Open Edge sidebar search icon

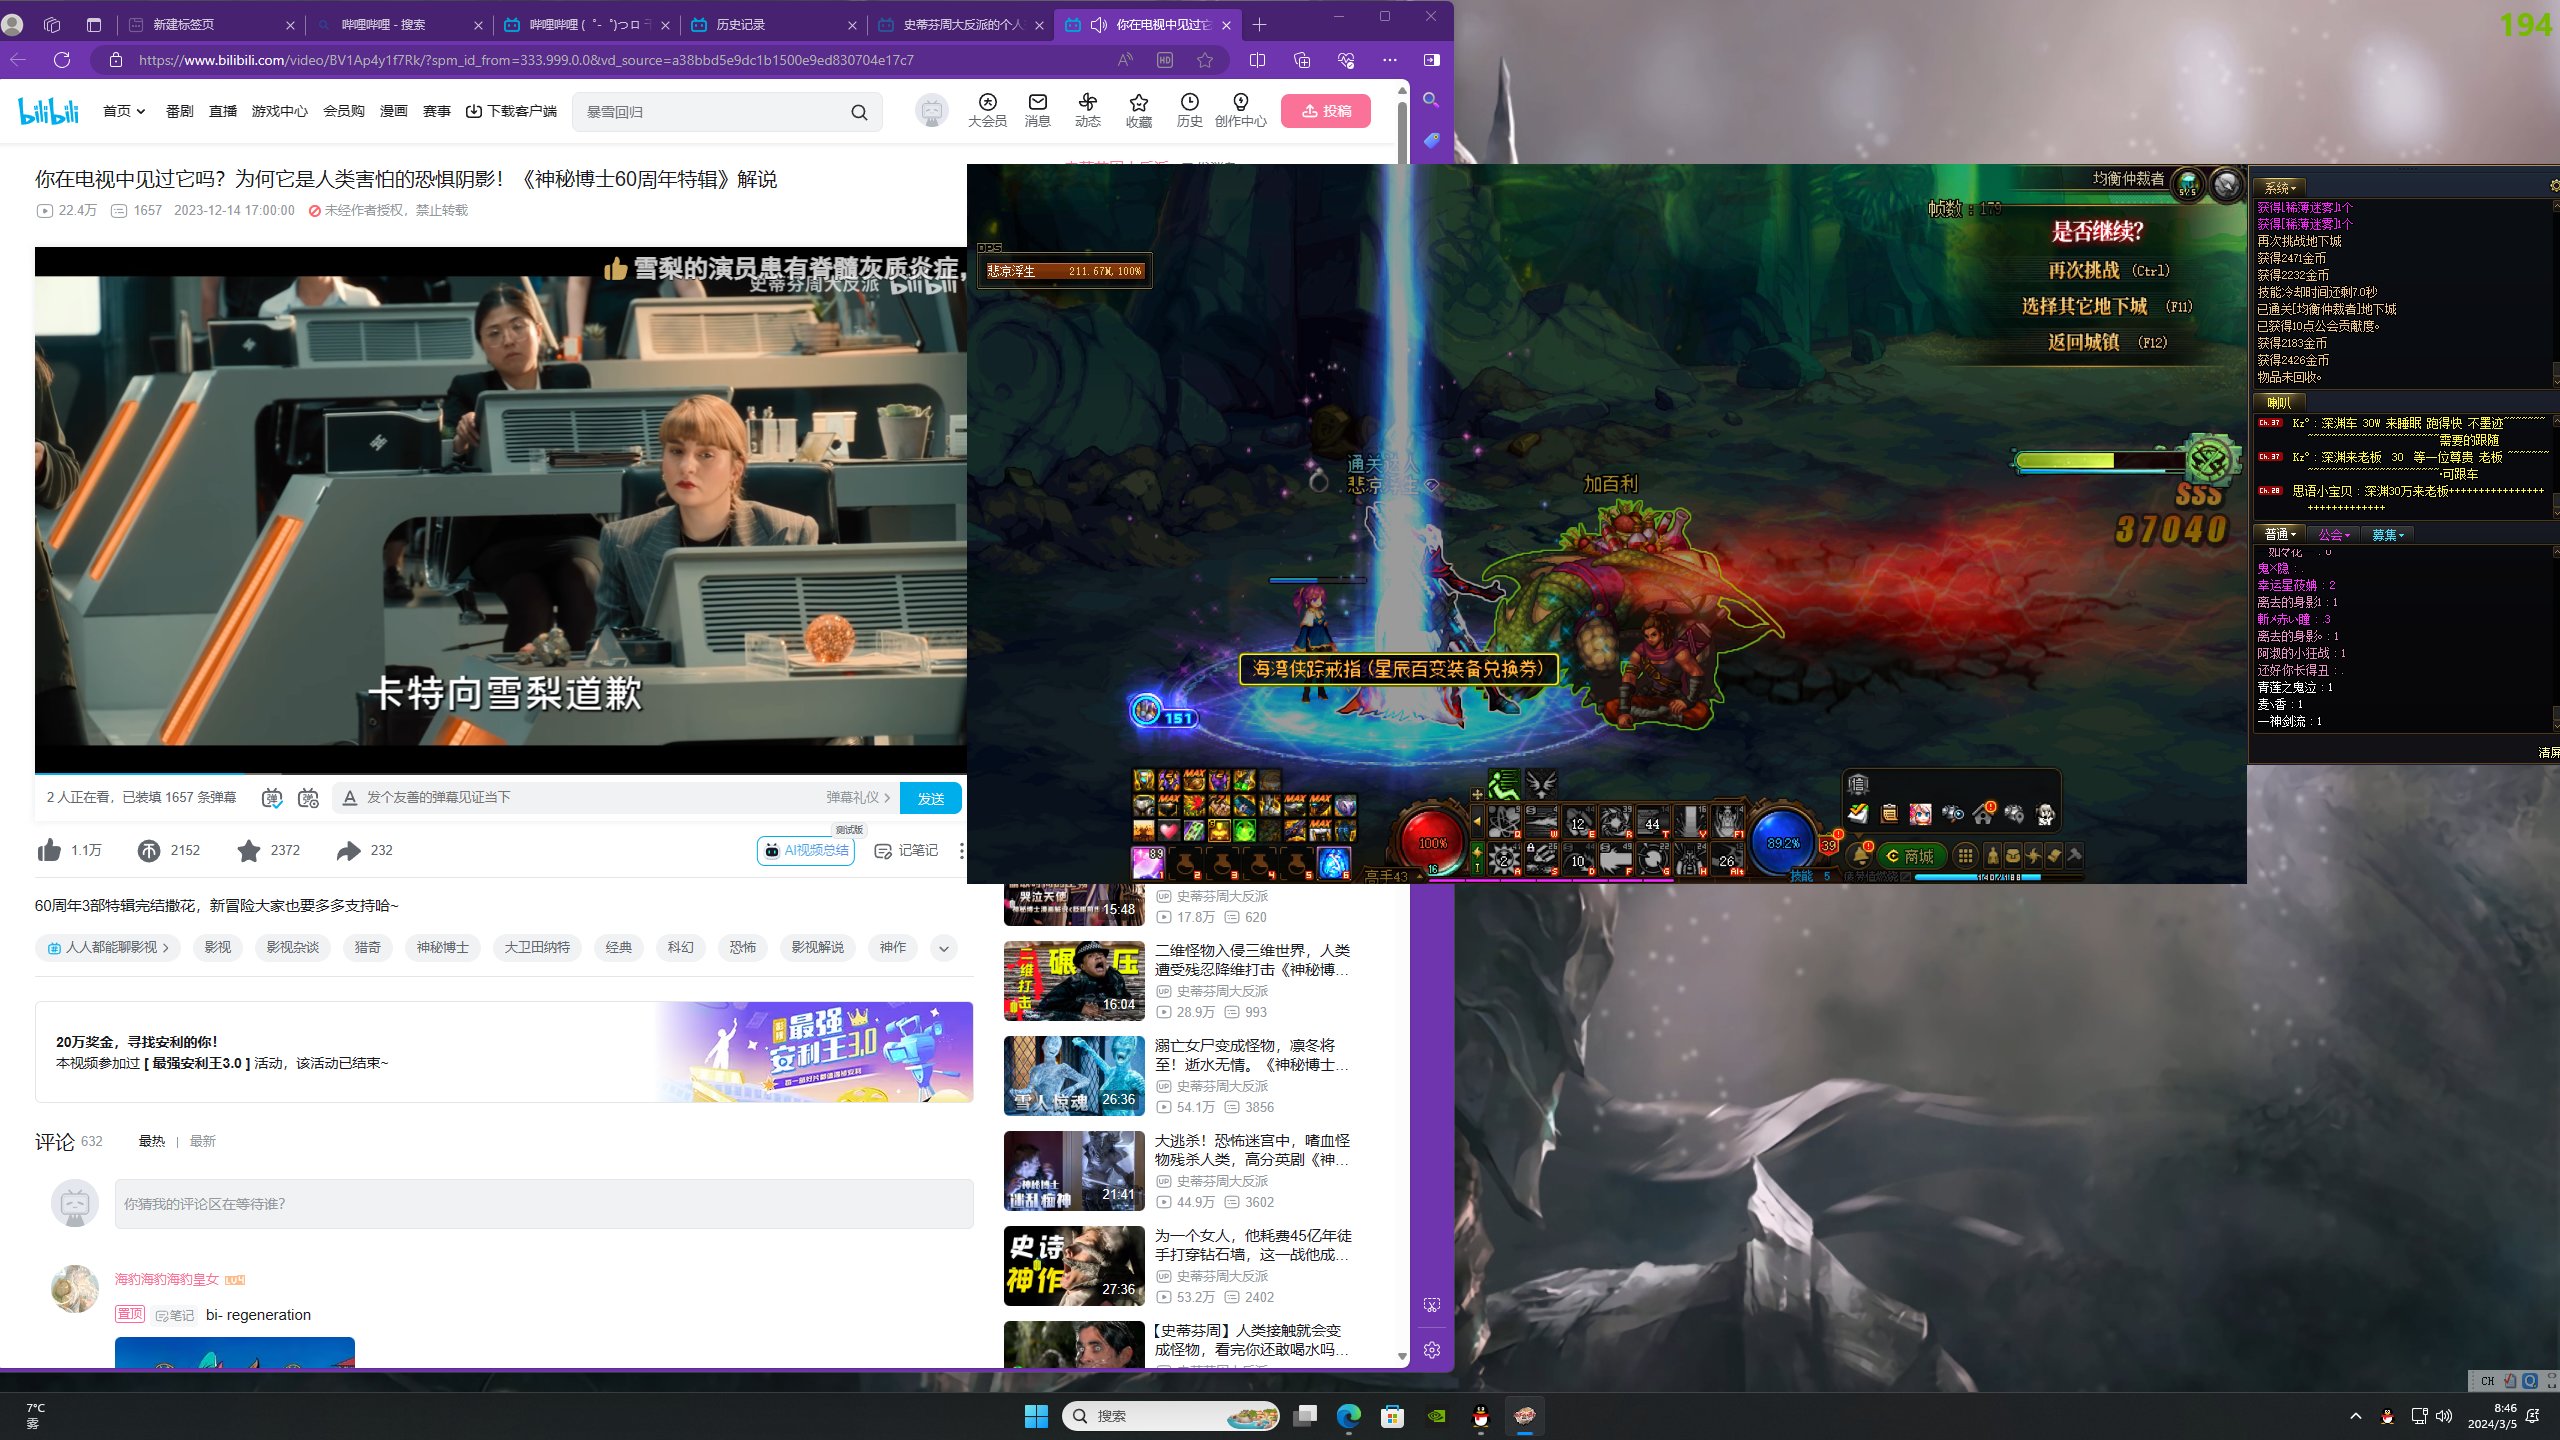pos(1431,100)
